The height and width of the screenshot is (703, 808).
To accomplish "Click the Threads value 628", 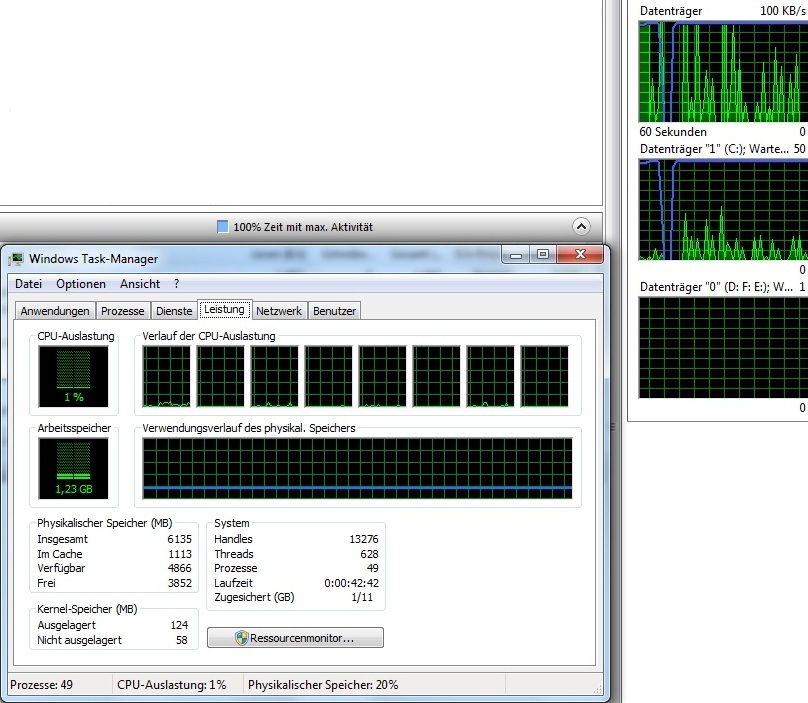I will tap(369, 554).
